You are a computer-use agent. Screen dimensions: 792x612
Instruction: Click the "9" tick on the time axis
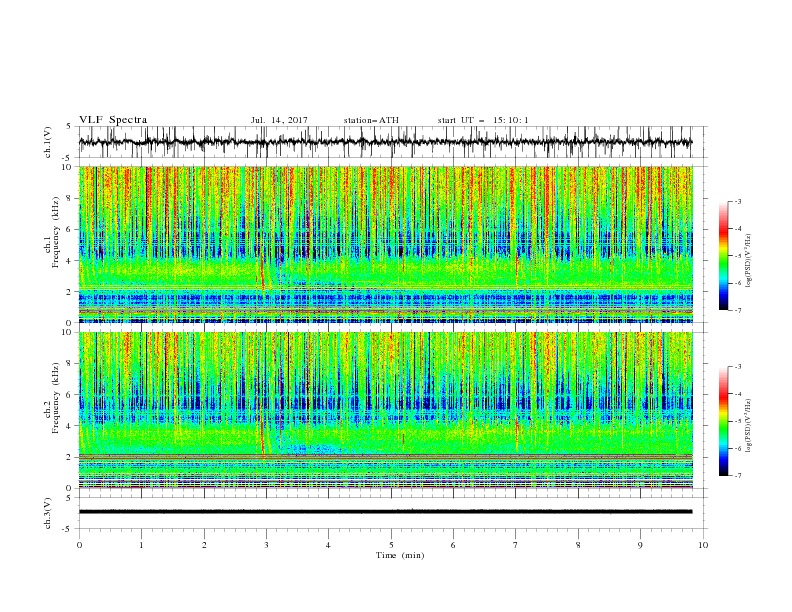coord(640,545)
